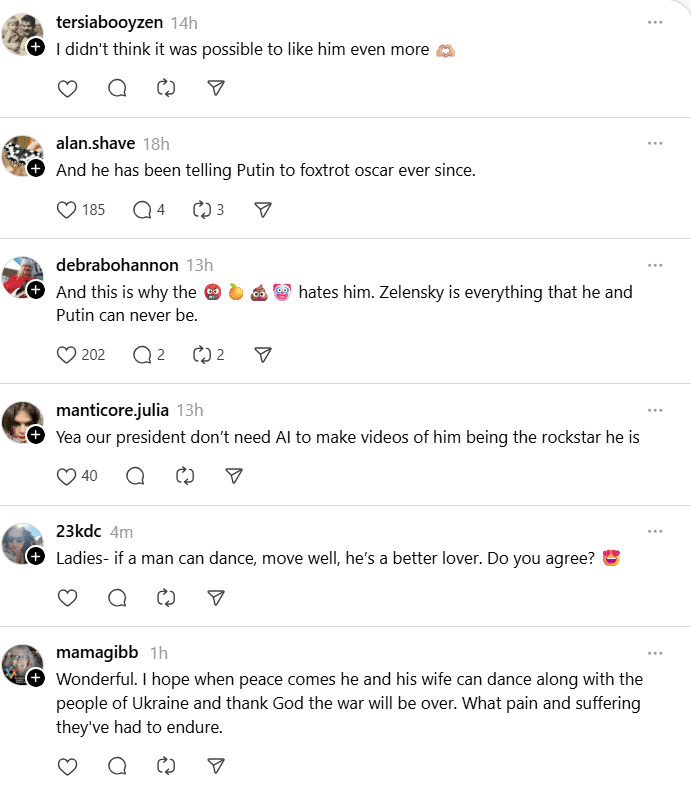Screen dimensions: 691x789
Task: Open more options menu on debrabohannon's comment
Action: coord(655,265)
